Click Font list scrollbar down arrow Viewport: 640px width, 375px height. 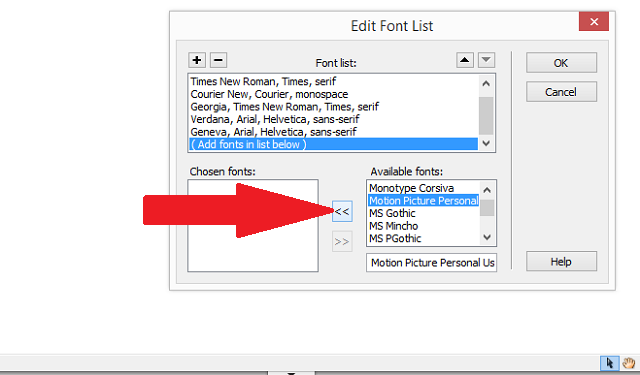click(x=486, y=143)
